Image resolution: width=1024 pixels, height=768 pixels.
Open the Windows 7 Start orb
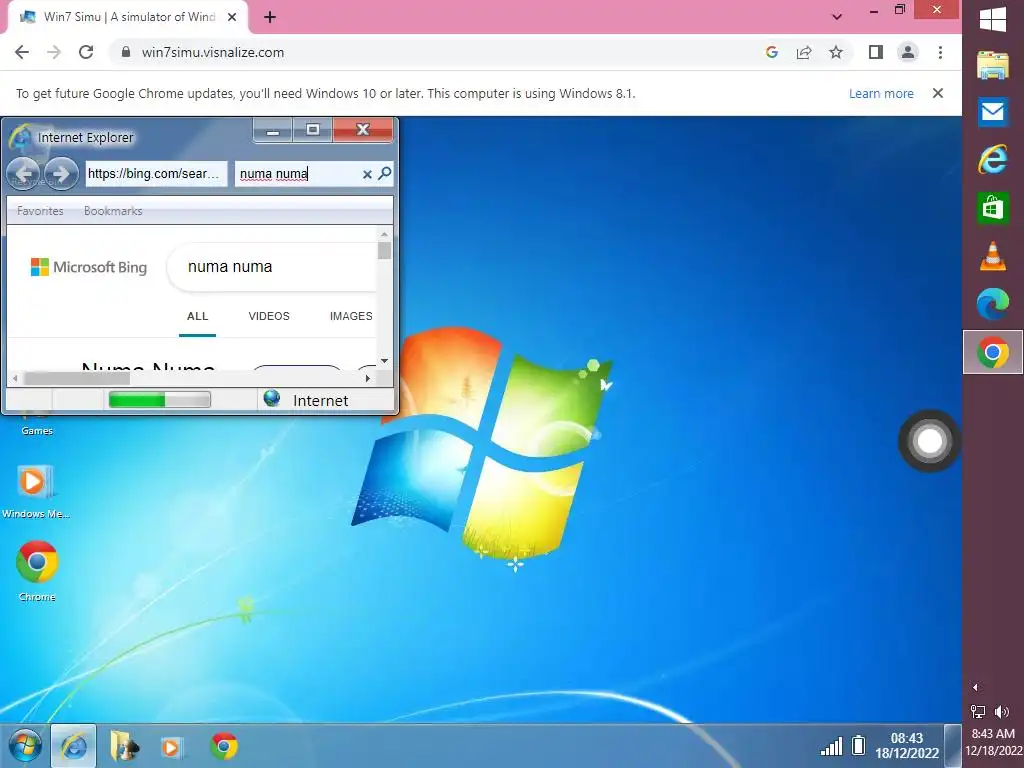25,746
